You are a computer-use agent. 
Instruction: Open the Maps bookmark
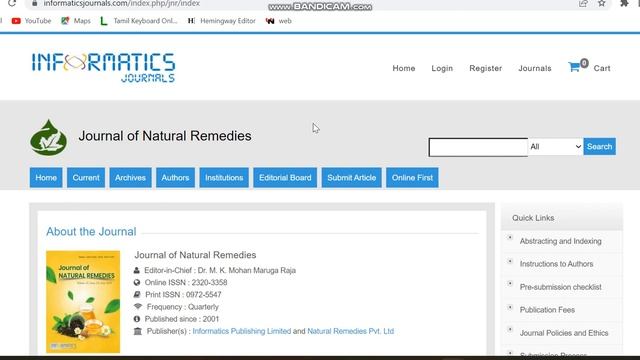click(76, 21)
